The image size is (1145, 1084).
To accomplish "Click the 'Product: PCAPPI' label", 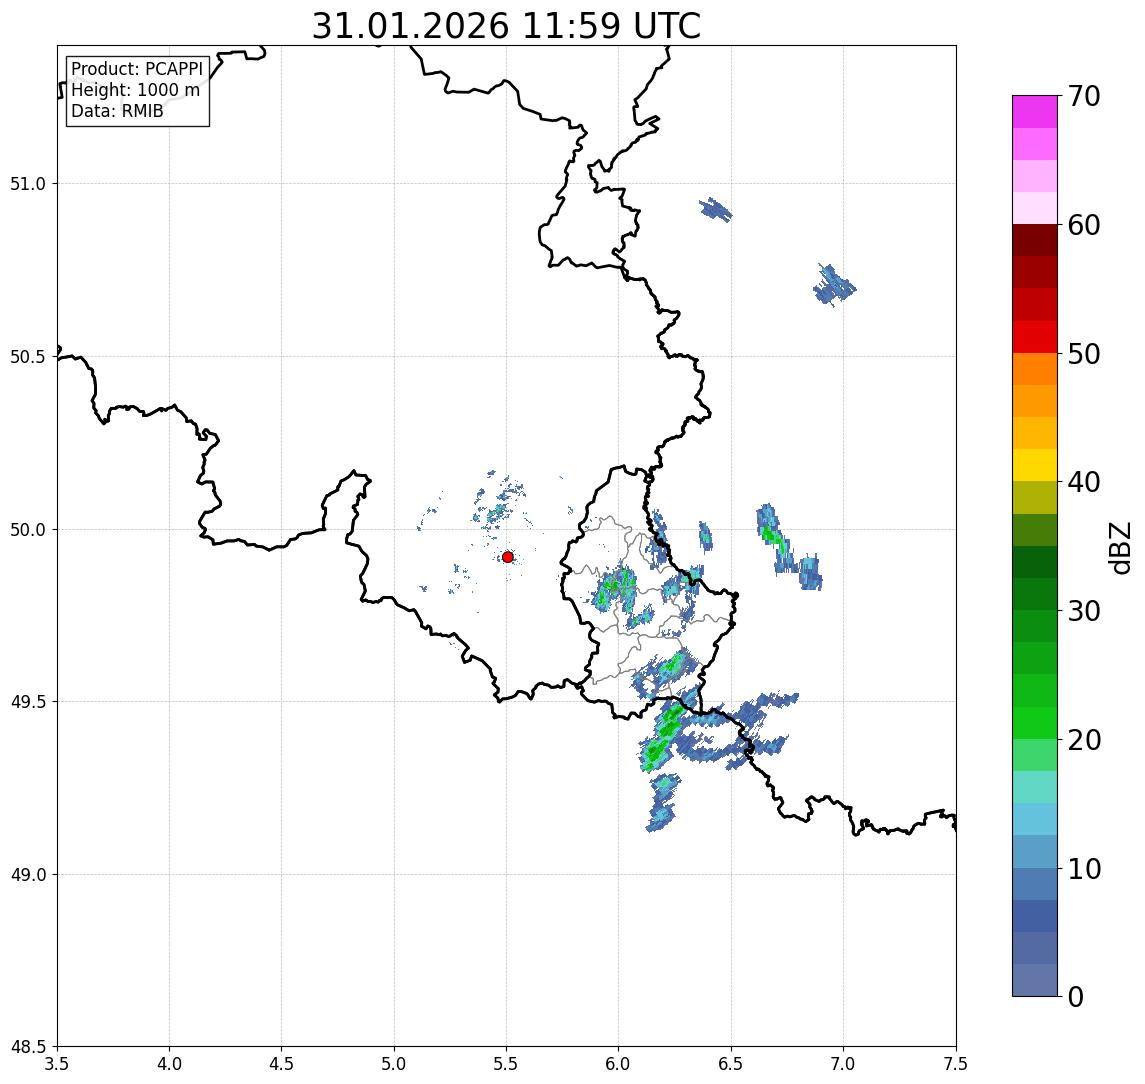I will tap(137, 69).
